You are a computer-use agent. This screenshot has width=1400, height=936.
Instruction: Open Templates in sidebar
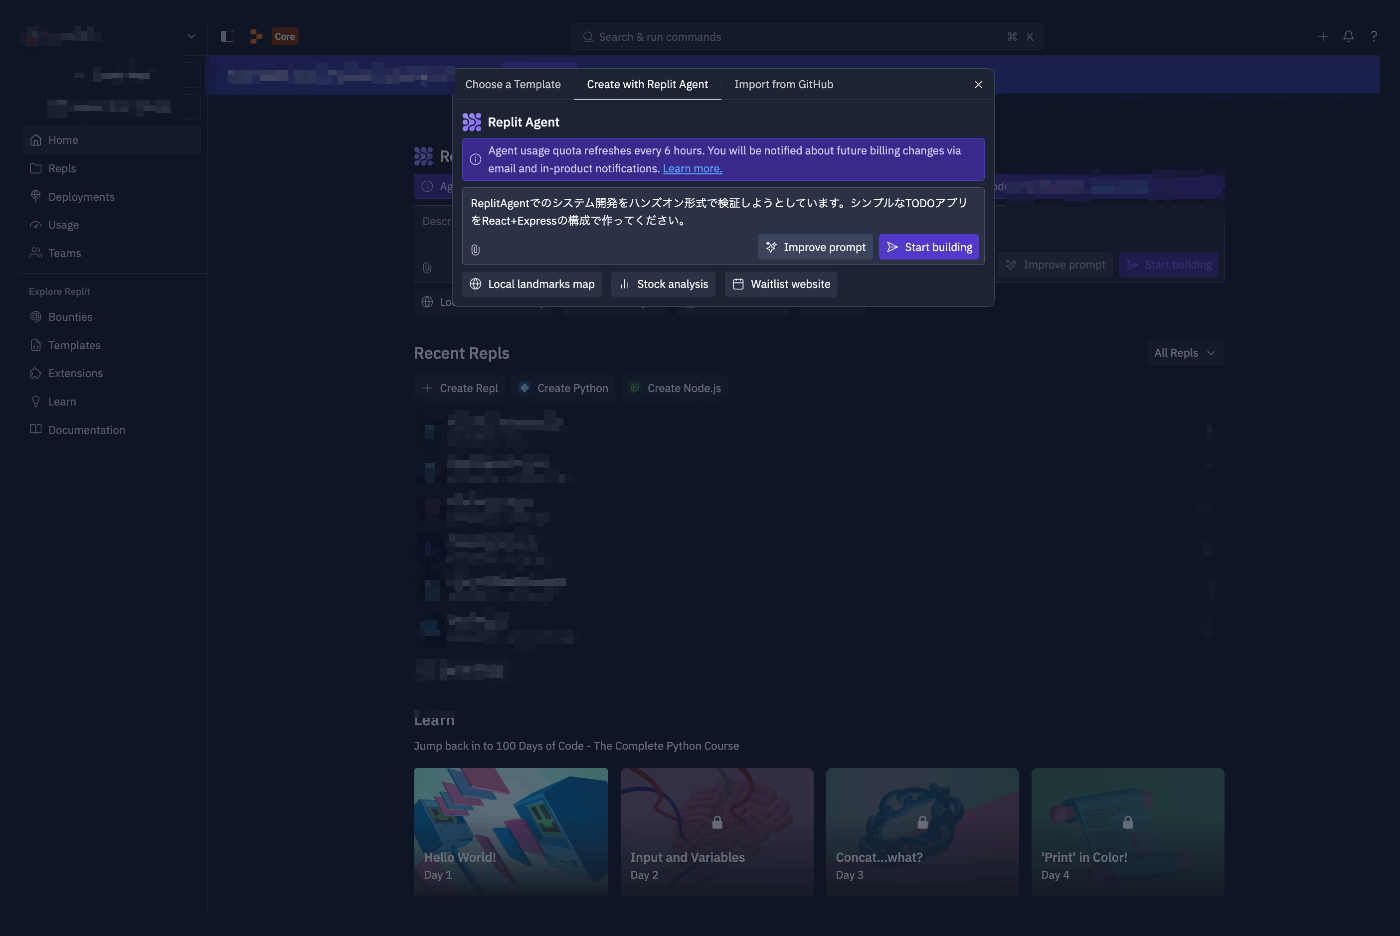point(111,345)
